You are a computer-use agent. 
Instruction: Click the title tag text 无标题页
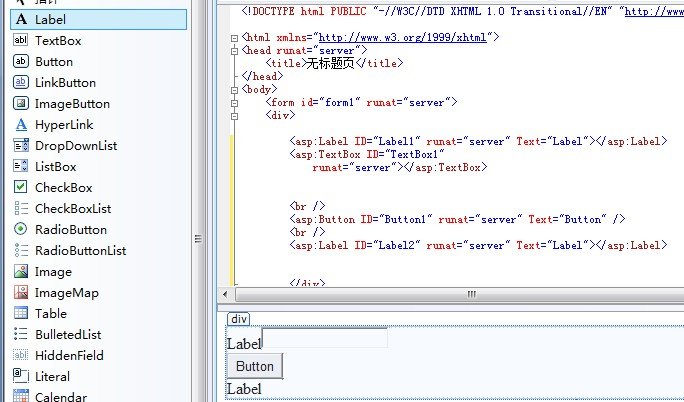(330, 63)
